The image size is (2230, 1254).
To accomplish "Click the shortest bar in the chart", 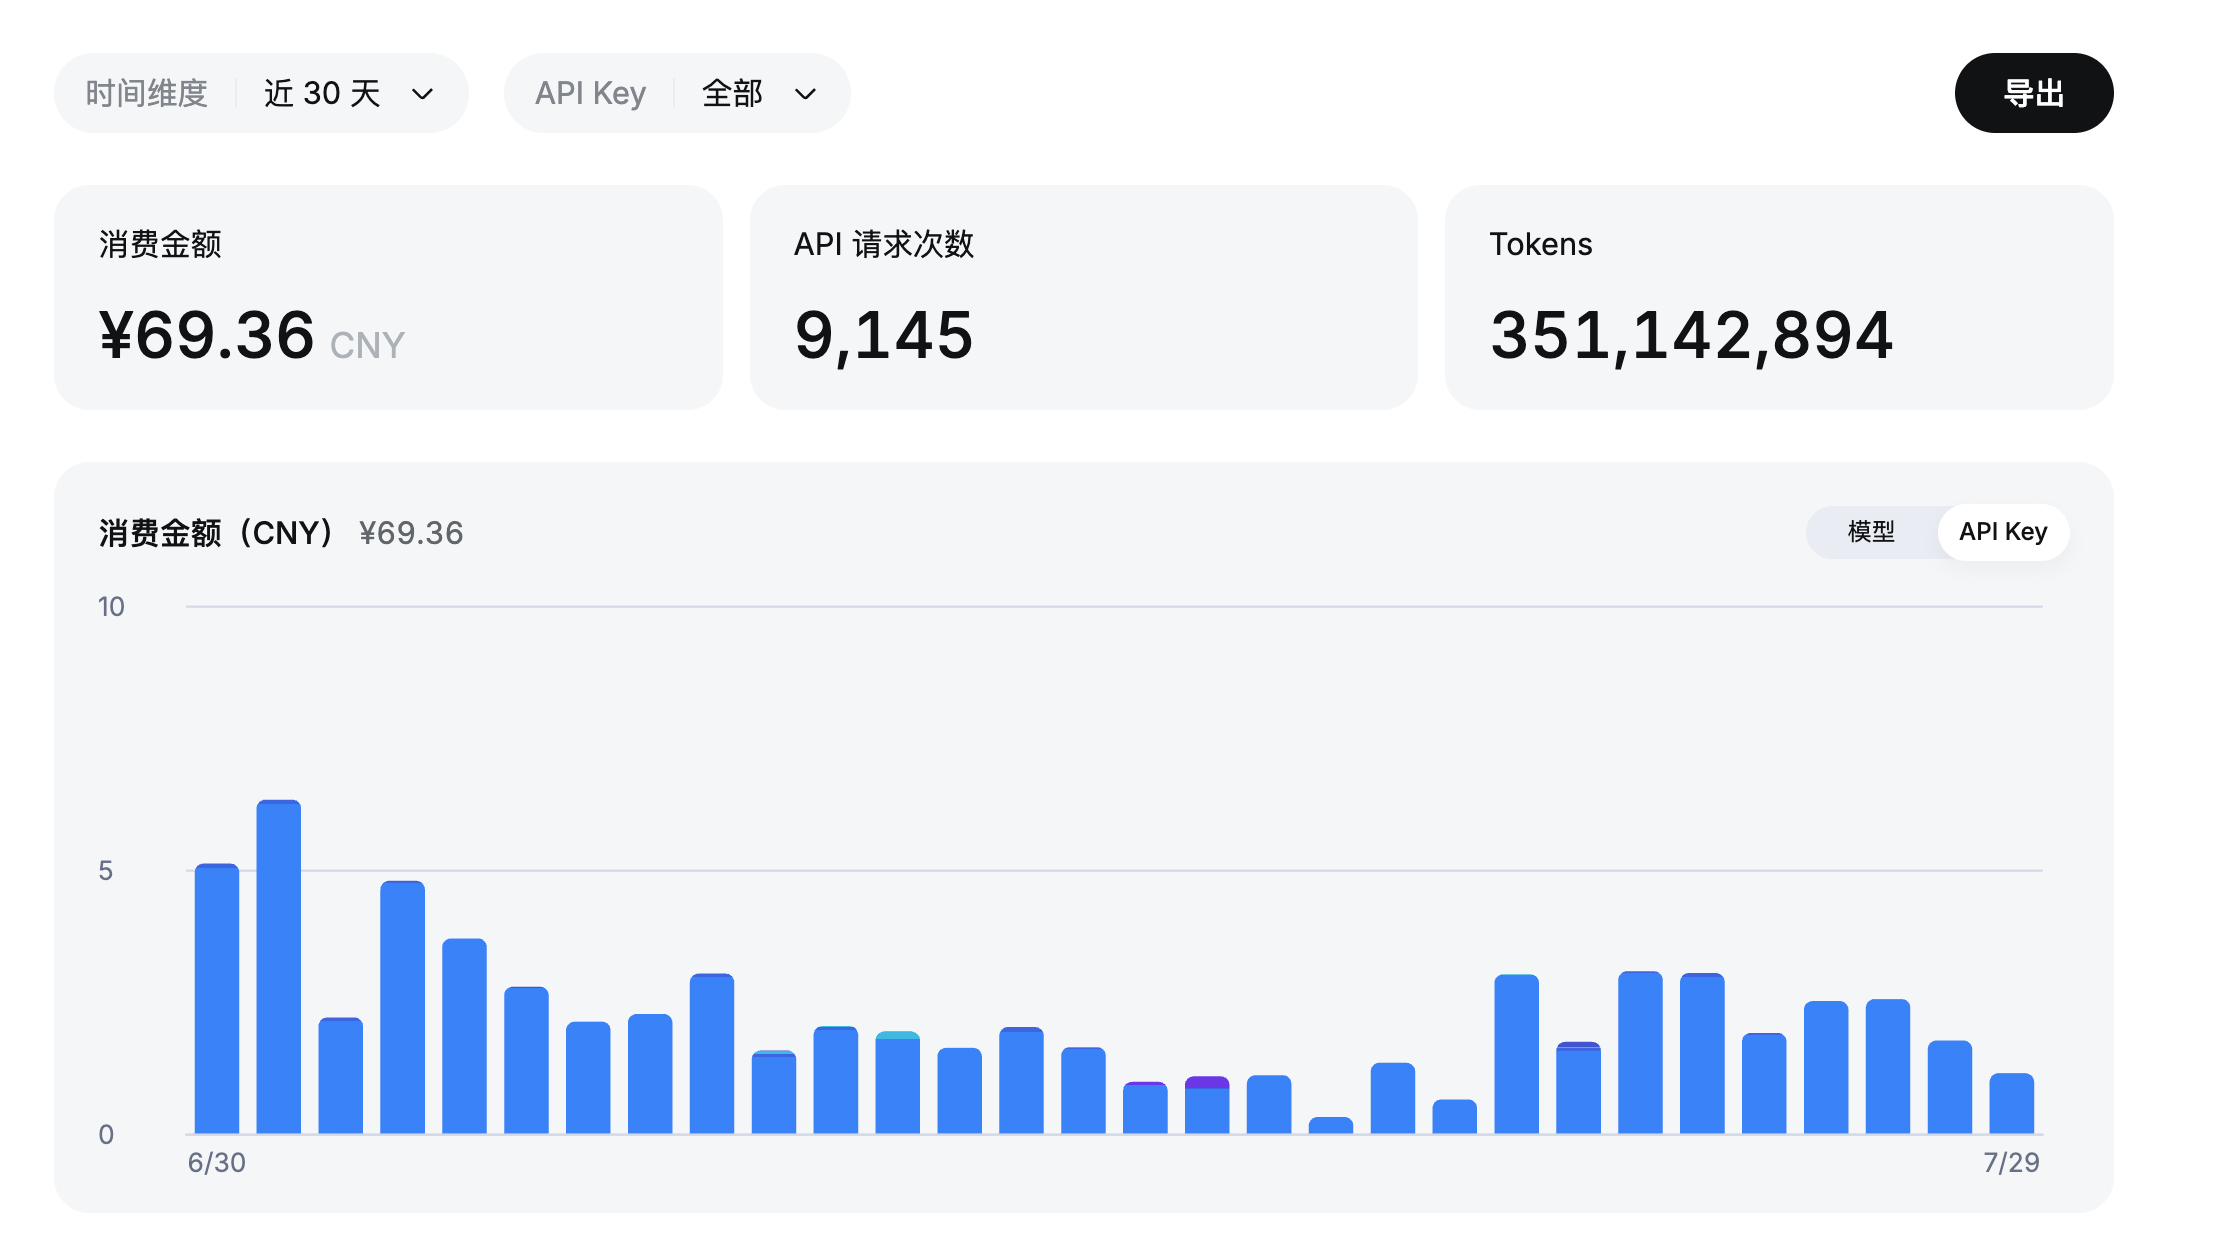I will click(x=1331, y=1125).
